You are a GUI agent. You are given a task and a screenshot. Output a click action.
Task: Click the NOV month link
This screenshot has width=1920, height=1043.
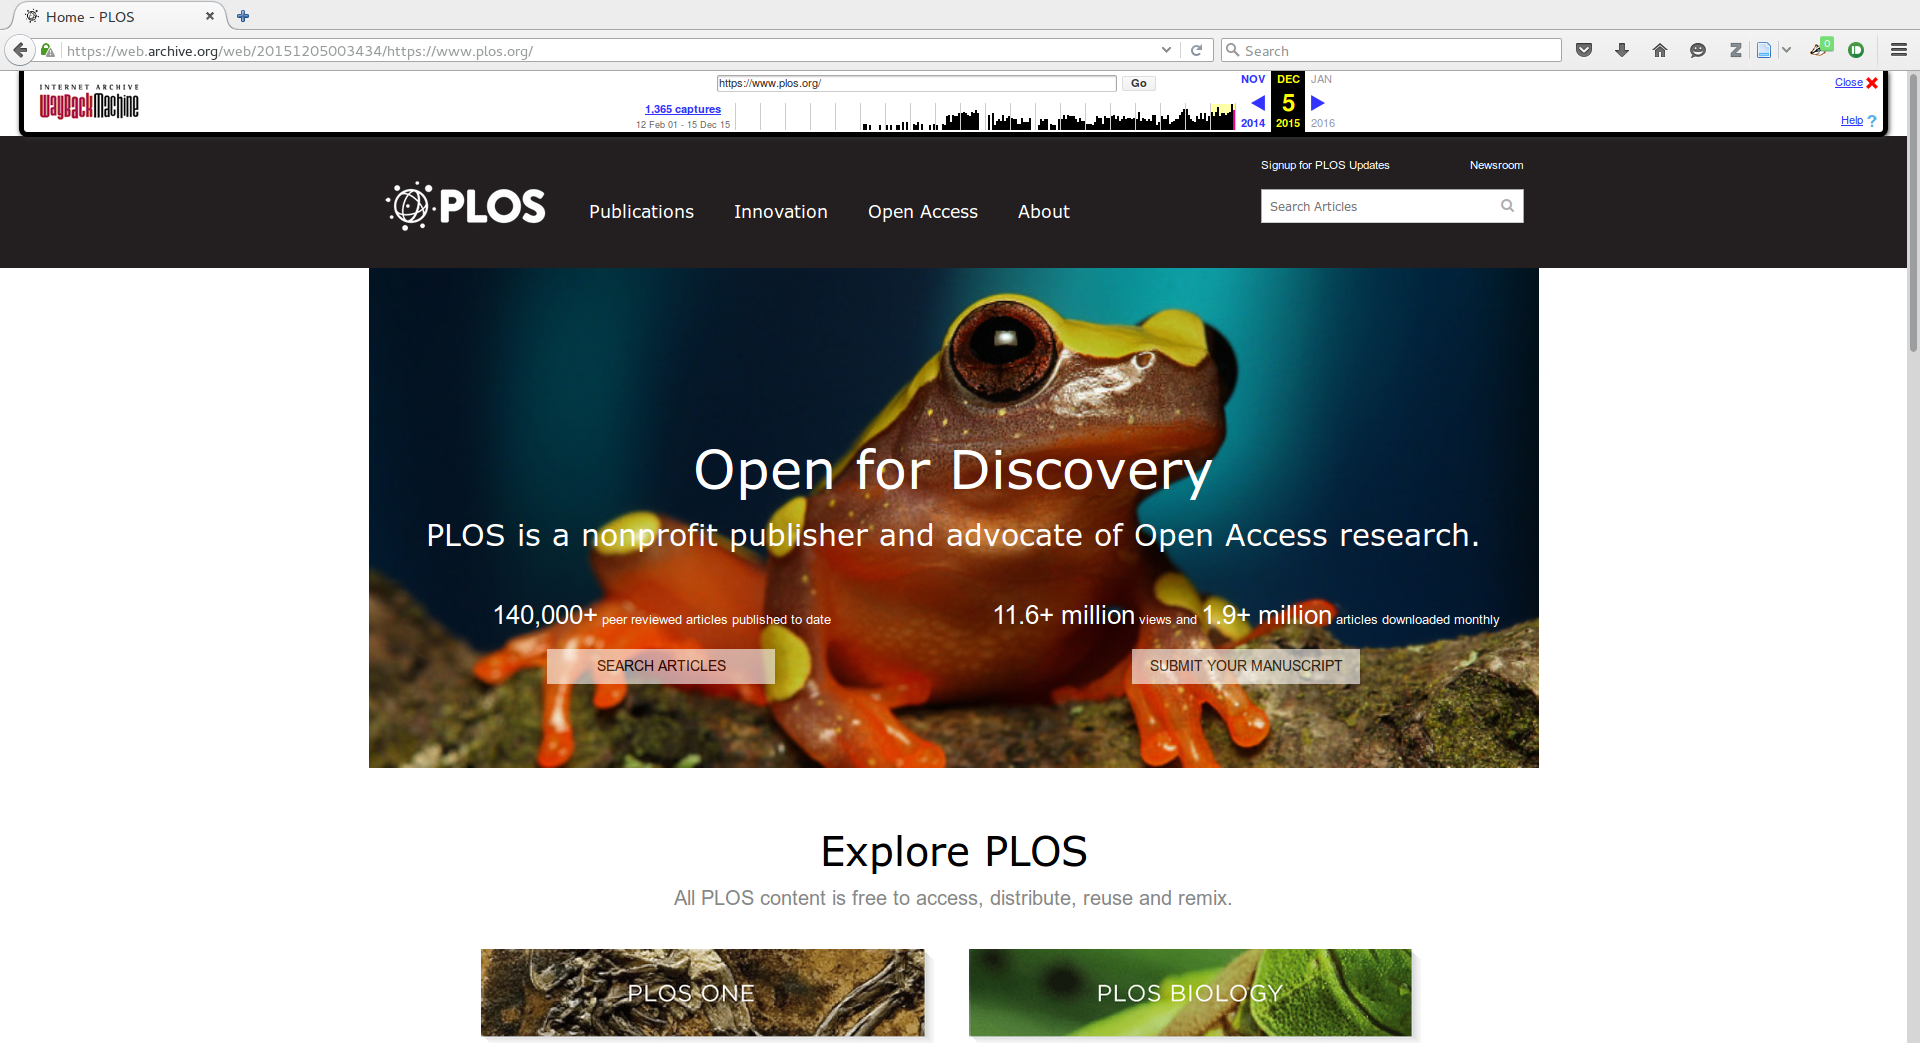click(x=1253, y=79)
